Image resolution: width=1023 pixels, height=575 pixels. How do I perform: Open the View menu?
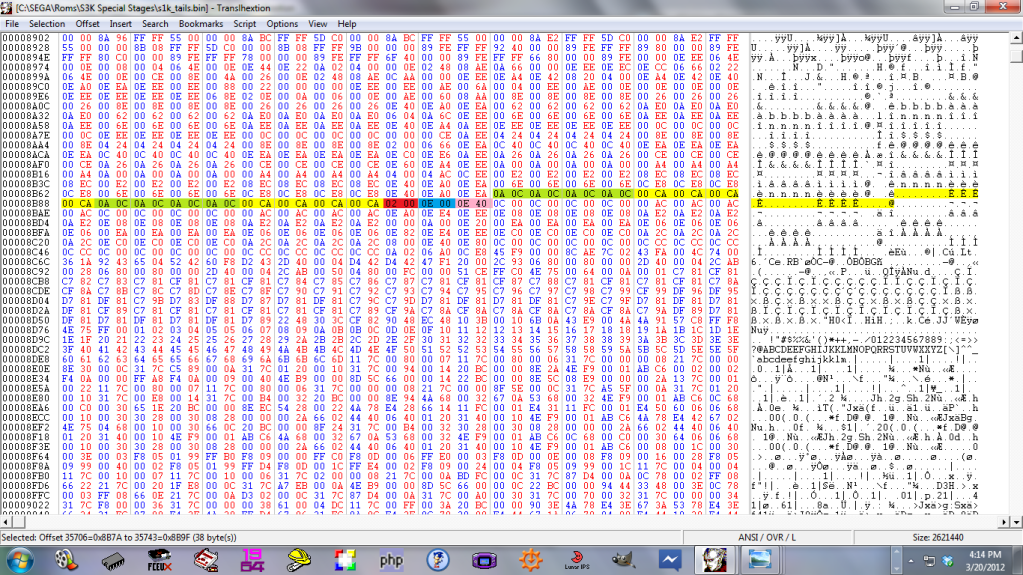(x=318, y=23)
